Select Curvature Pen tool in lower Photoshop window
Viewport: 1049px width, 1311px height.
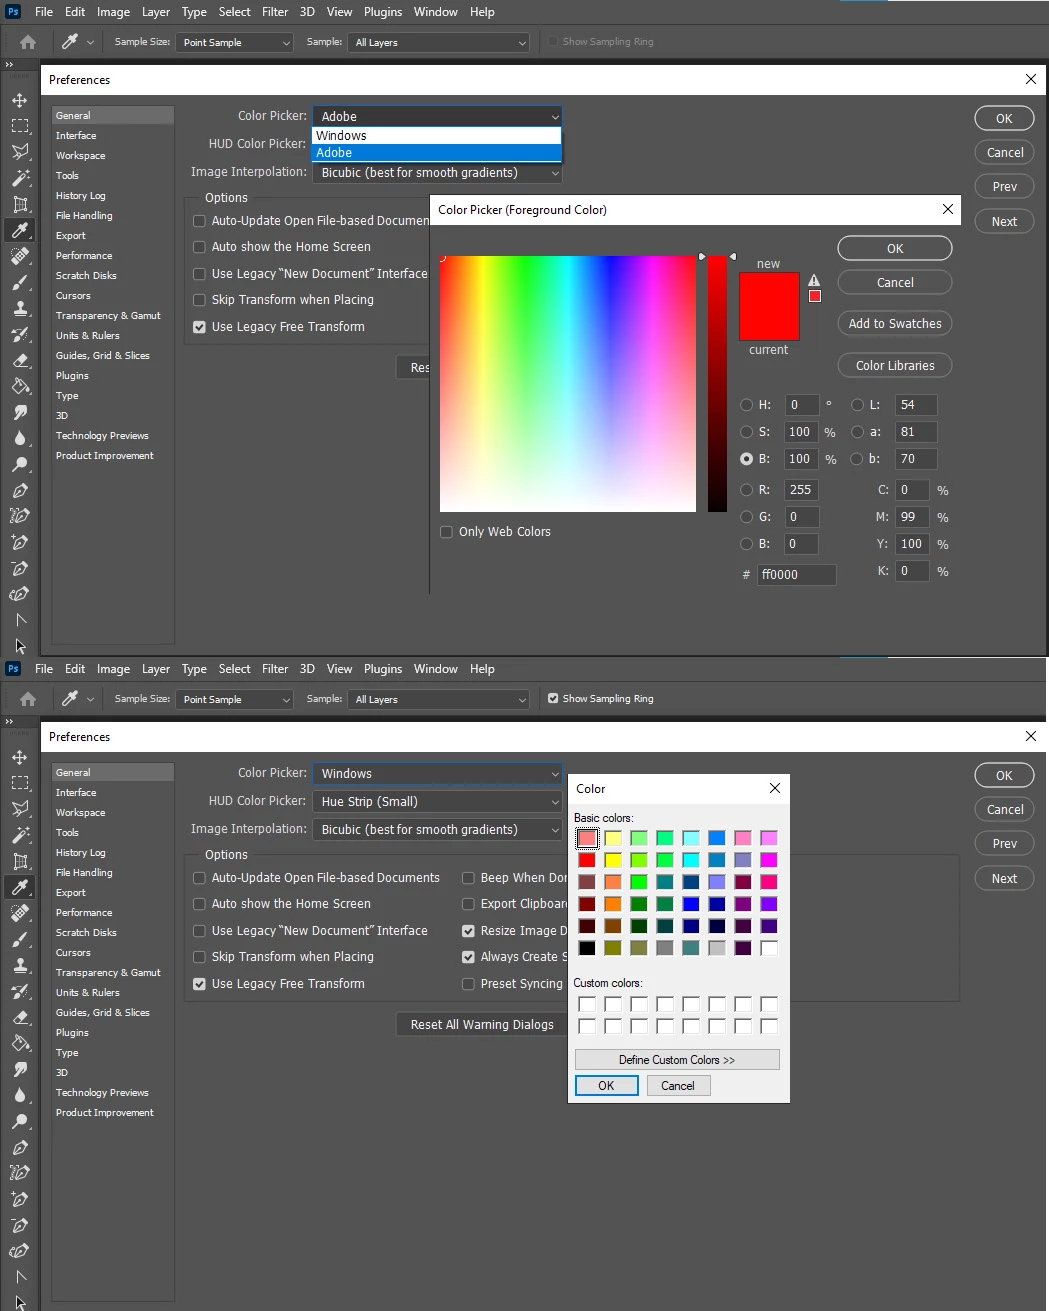[20, 1251]
